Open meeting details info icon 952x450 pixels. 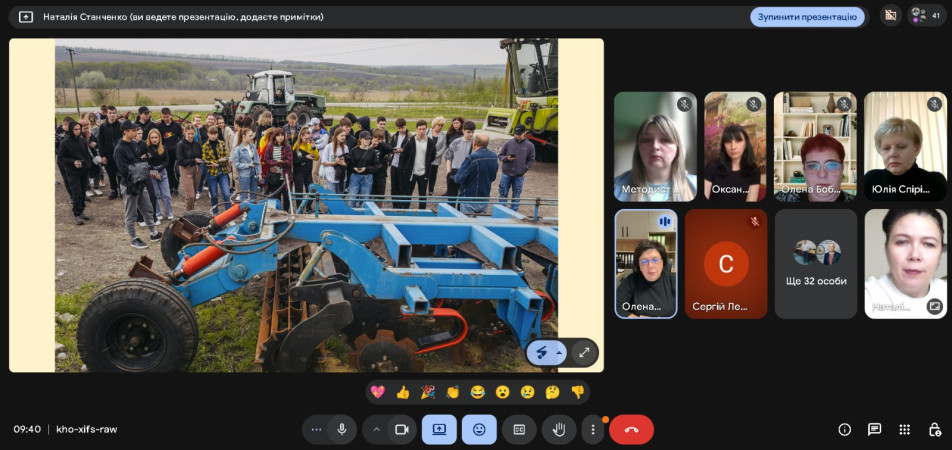point(844,429)
